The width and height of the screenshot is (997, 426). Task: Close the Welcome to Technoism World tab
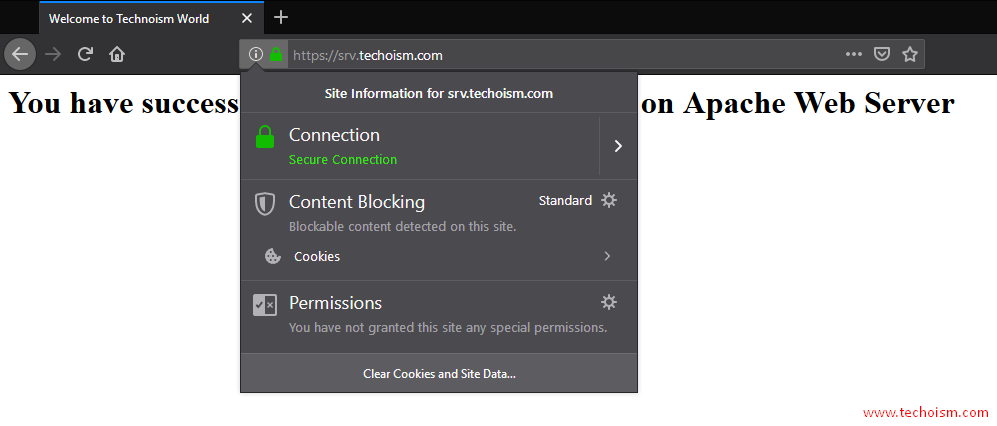pyautogui.click(x=247, y=18)
